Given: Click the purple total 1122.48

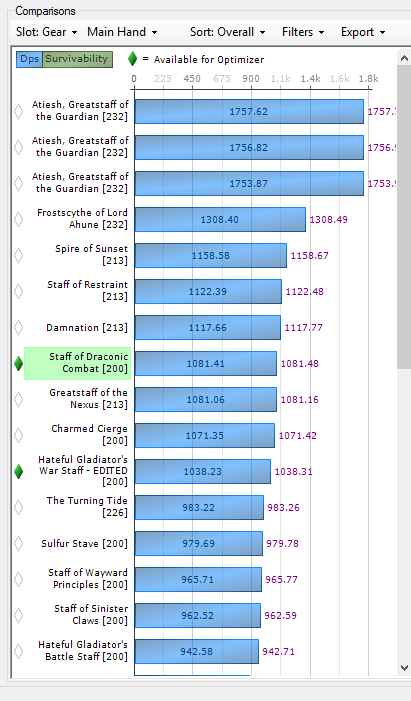Looking at the screenshot, I should [x=305, y=291].
